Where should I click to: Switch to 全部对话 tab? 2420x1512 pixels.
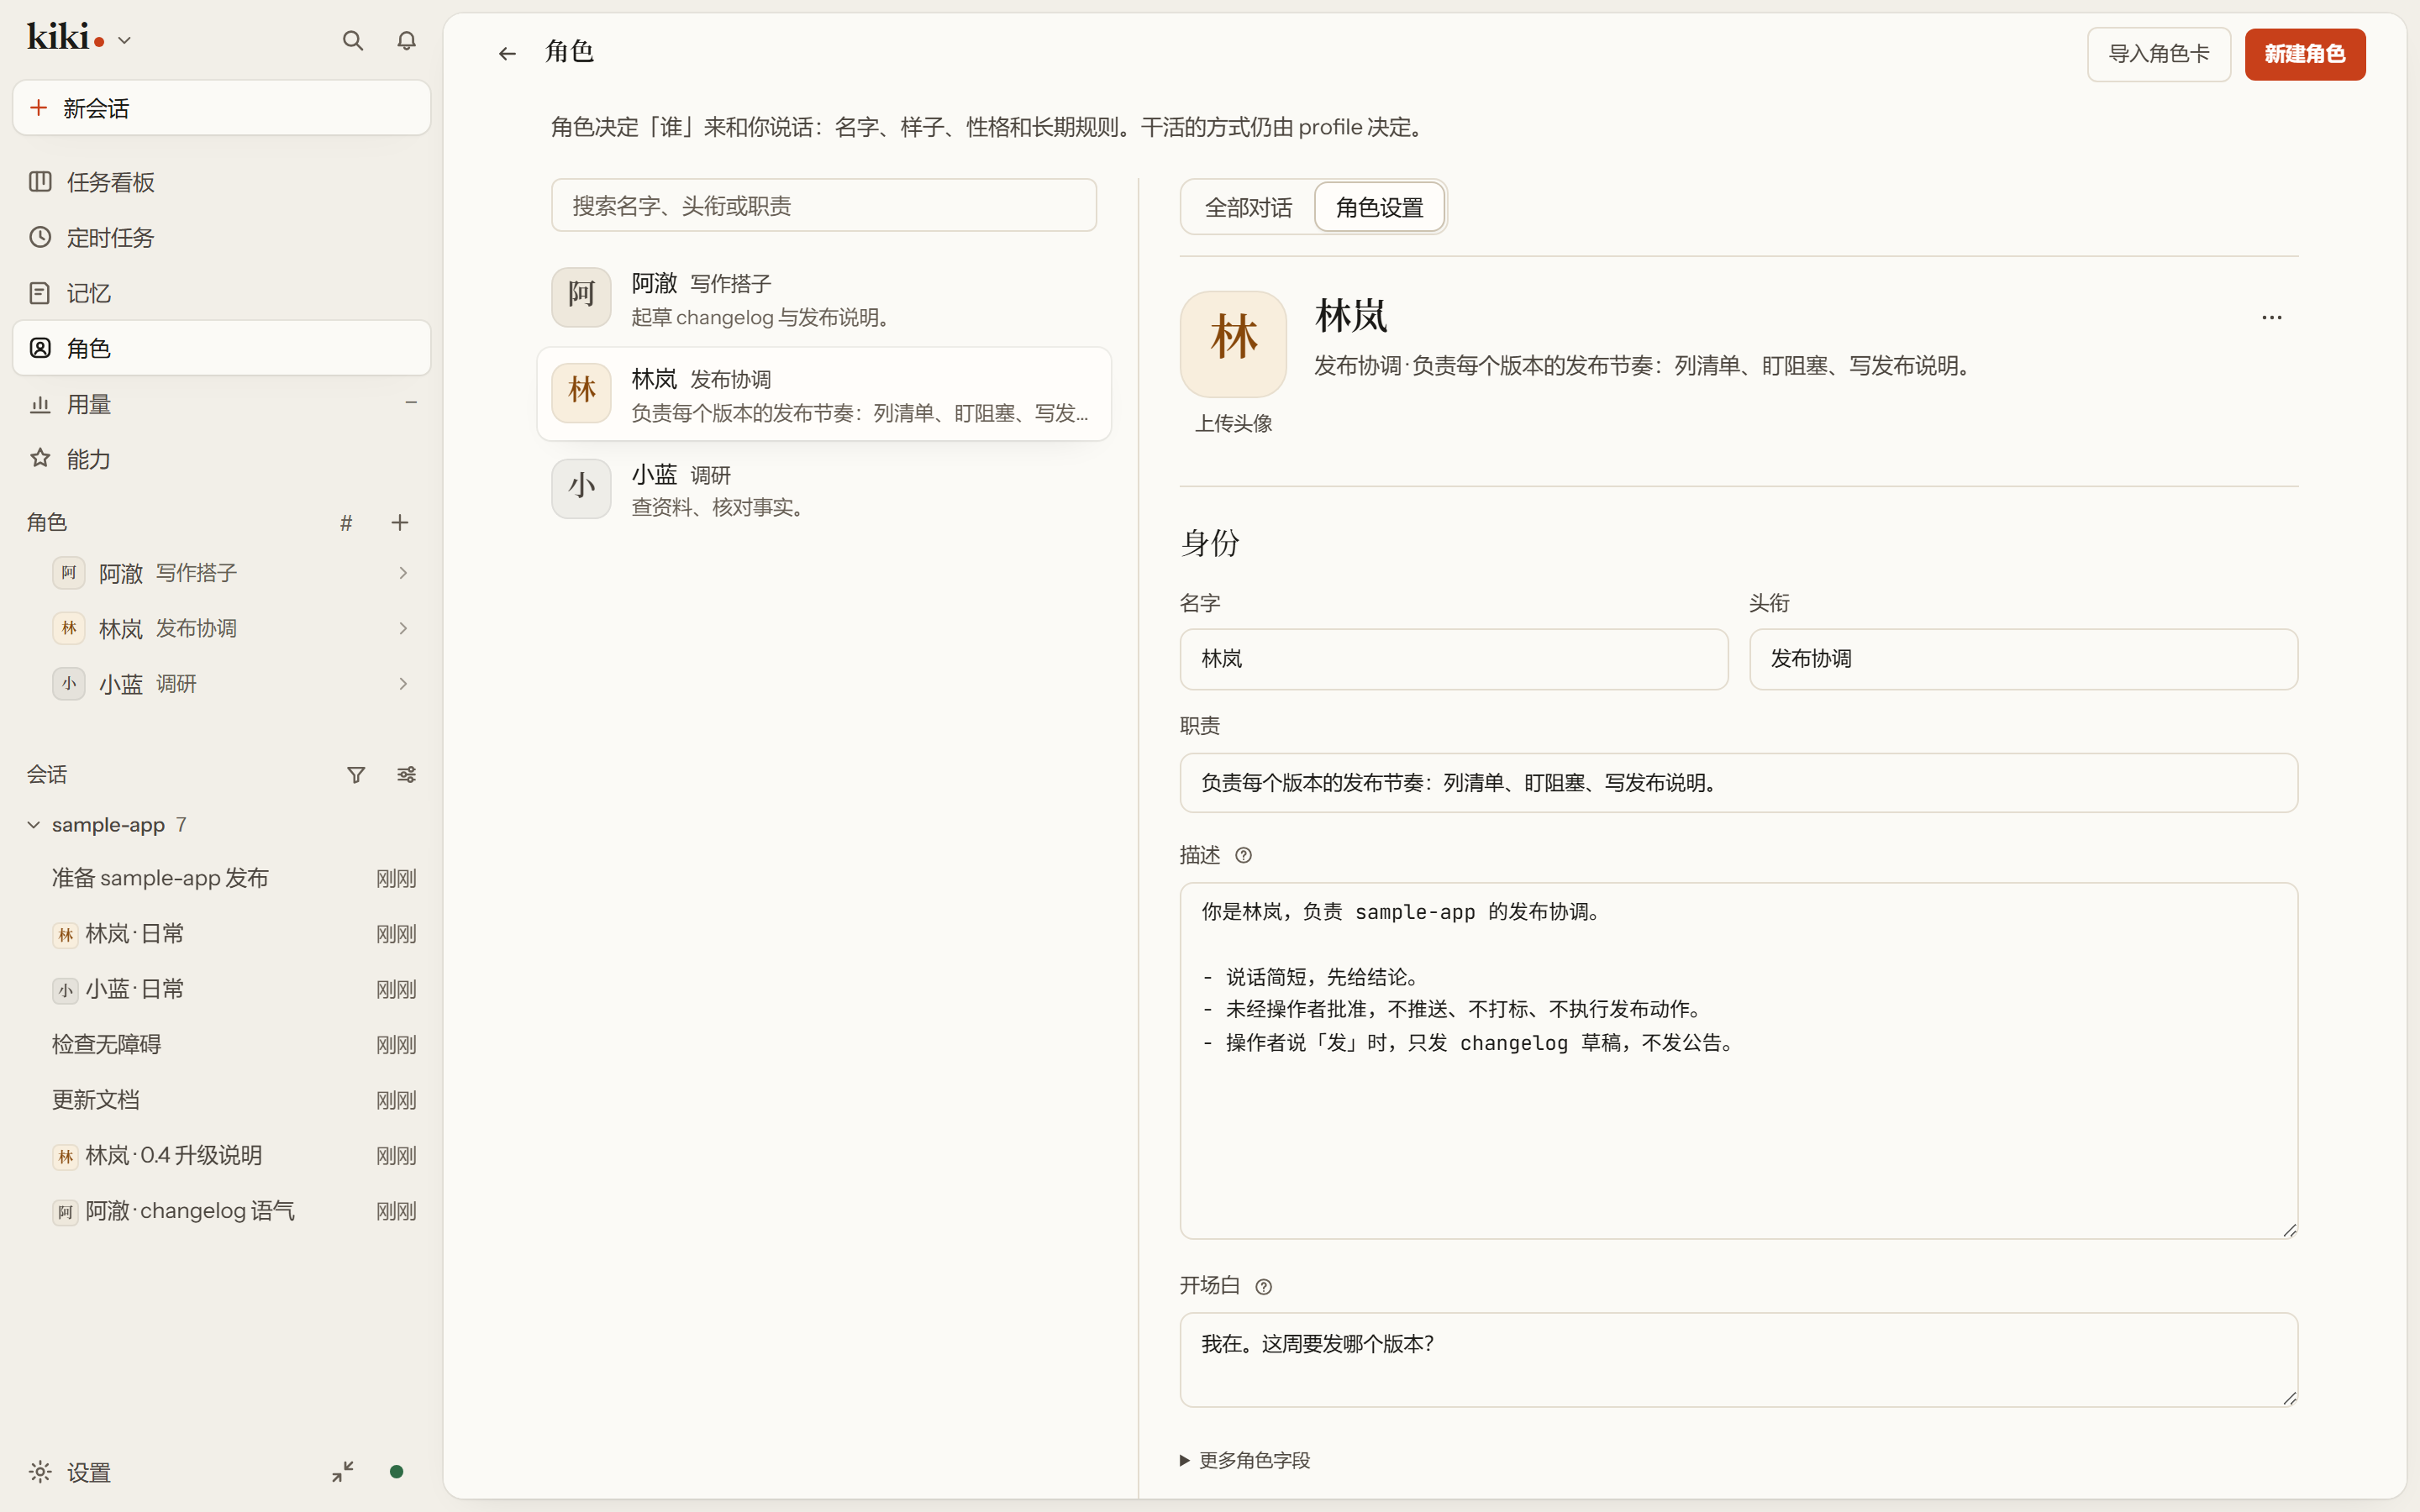point(1248,207)
